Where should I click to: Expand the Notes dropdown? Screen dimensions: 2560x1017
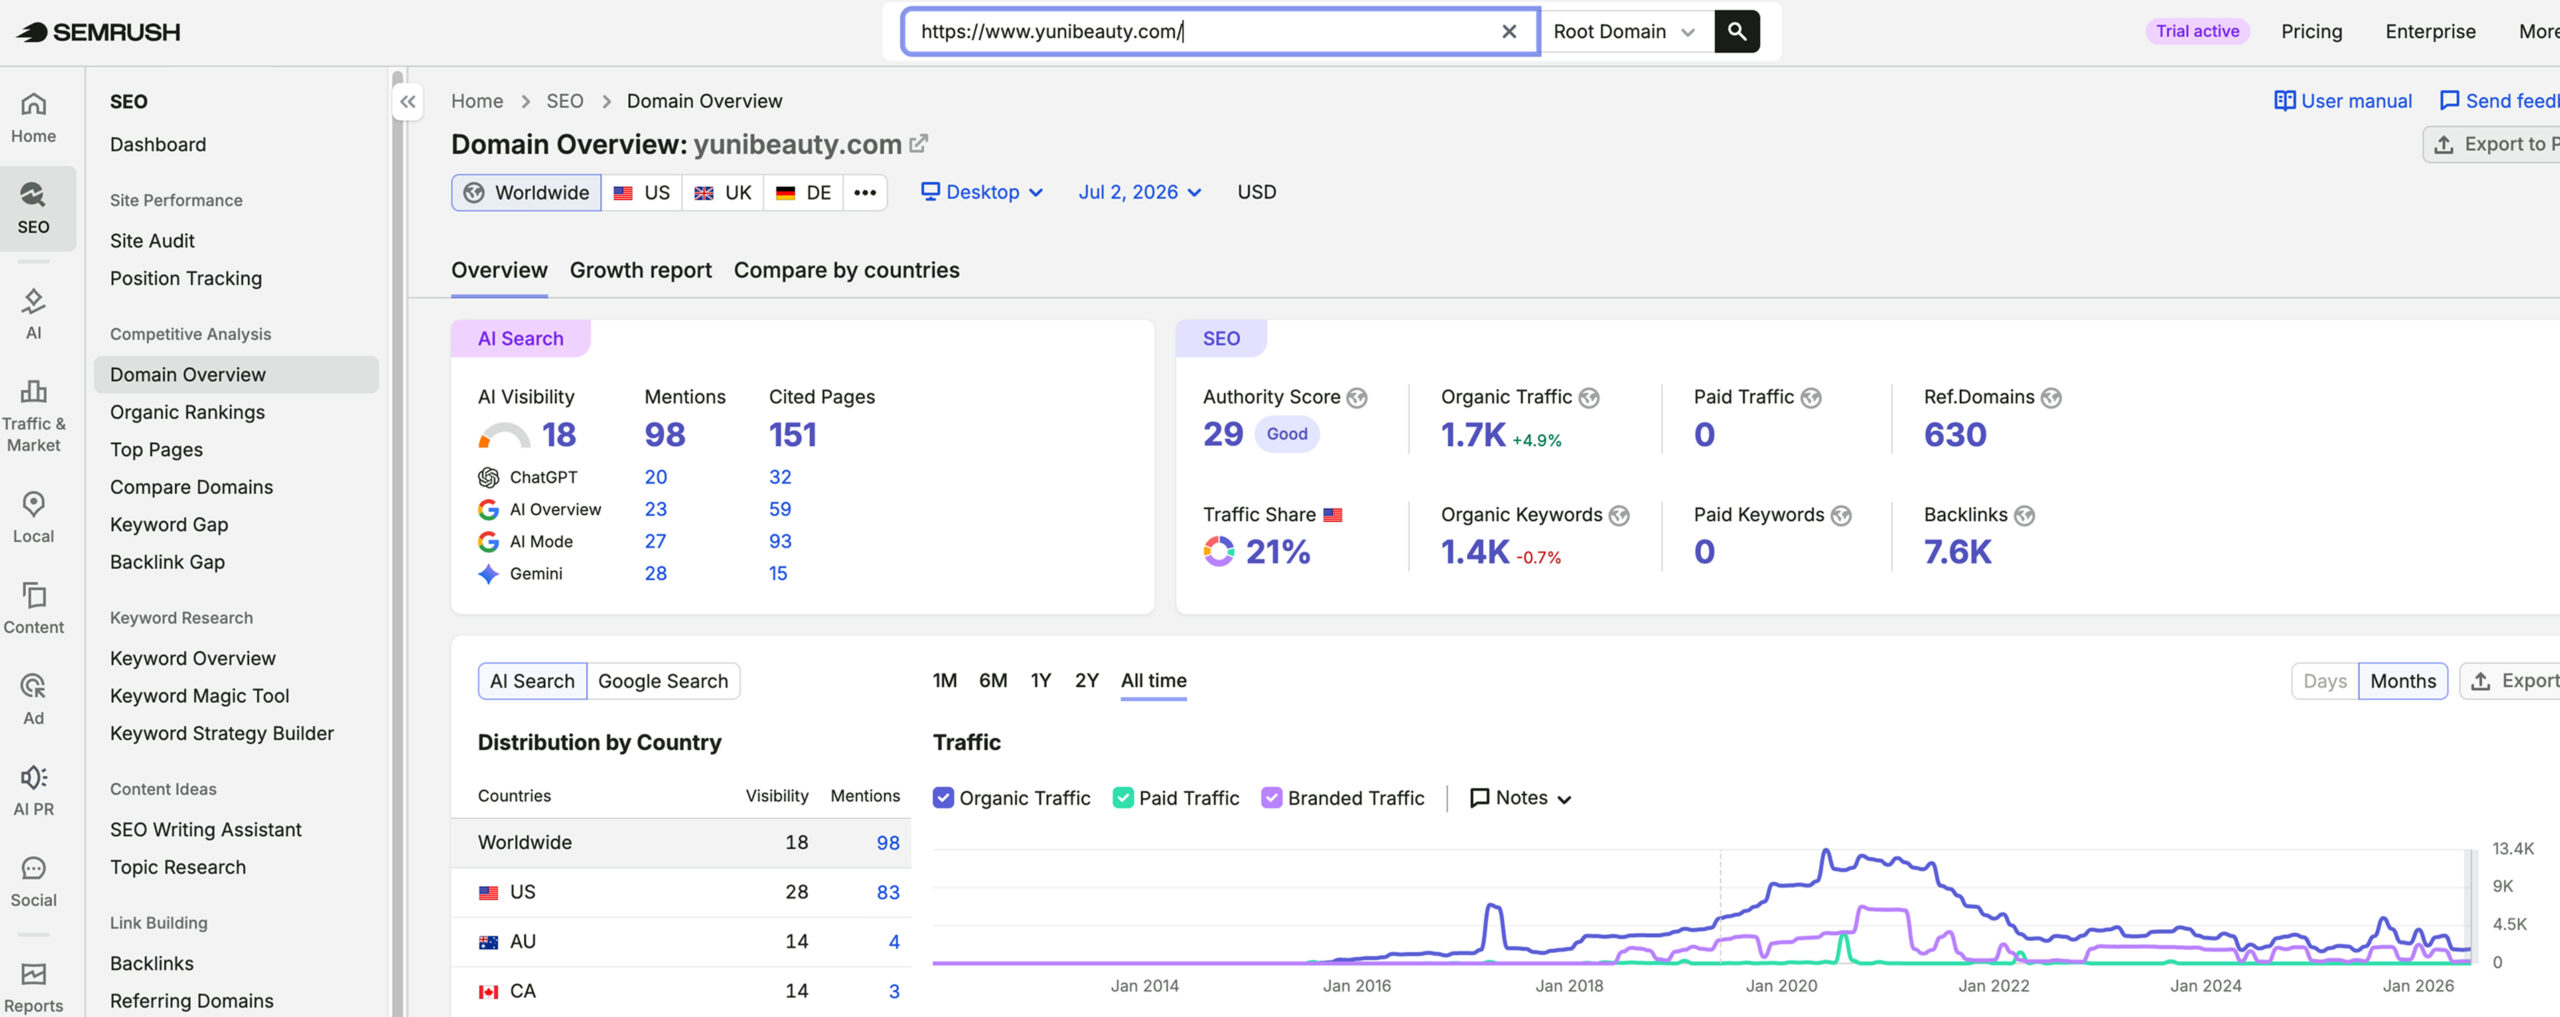click(1520, 798)
